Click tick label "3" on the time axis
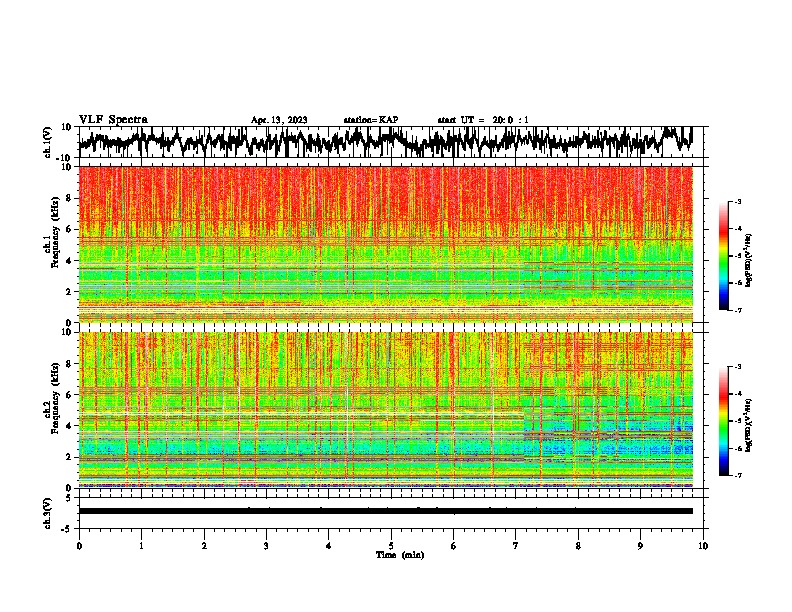Screen dimensions: 792x612 coord(266,546)
